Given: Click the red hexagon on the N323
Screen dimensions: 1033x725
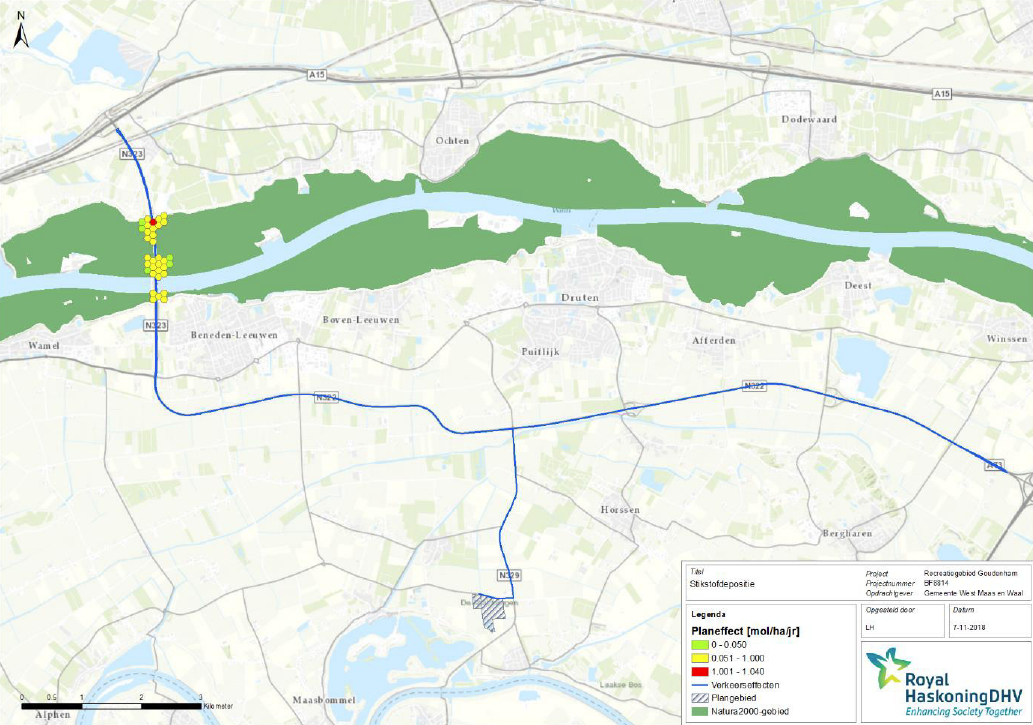Looking at the screenshot, I should [x=154, y=222].
